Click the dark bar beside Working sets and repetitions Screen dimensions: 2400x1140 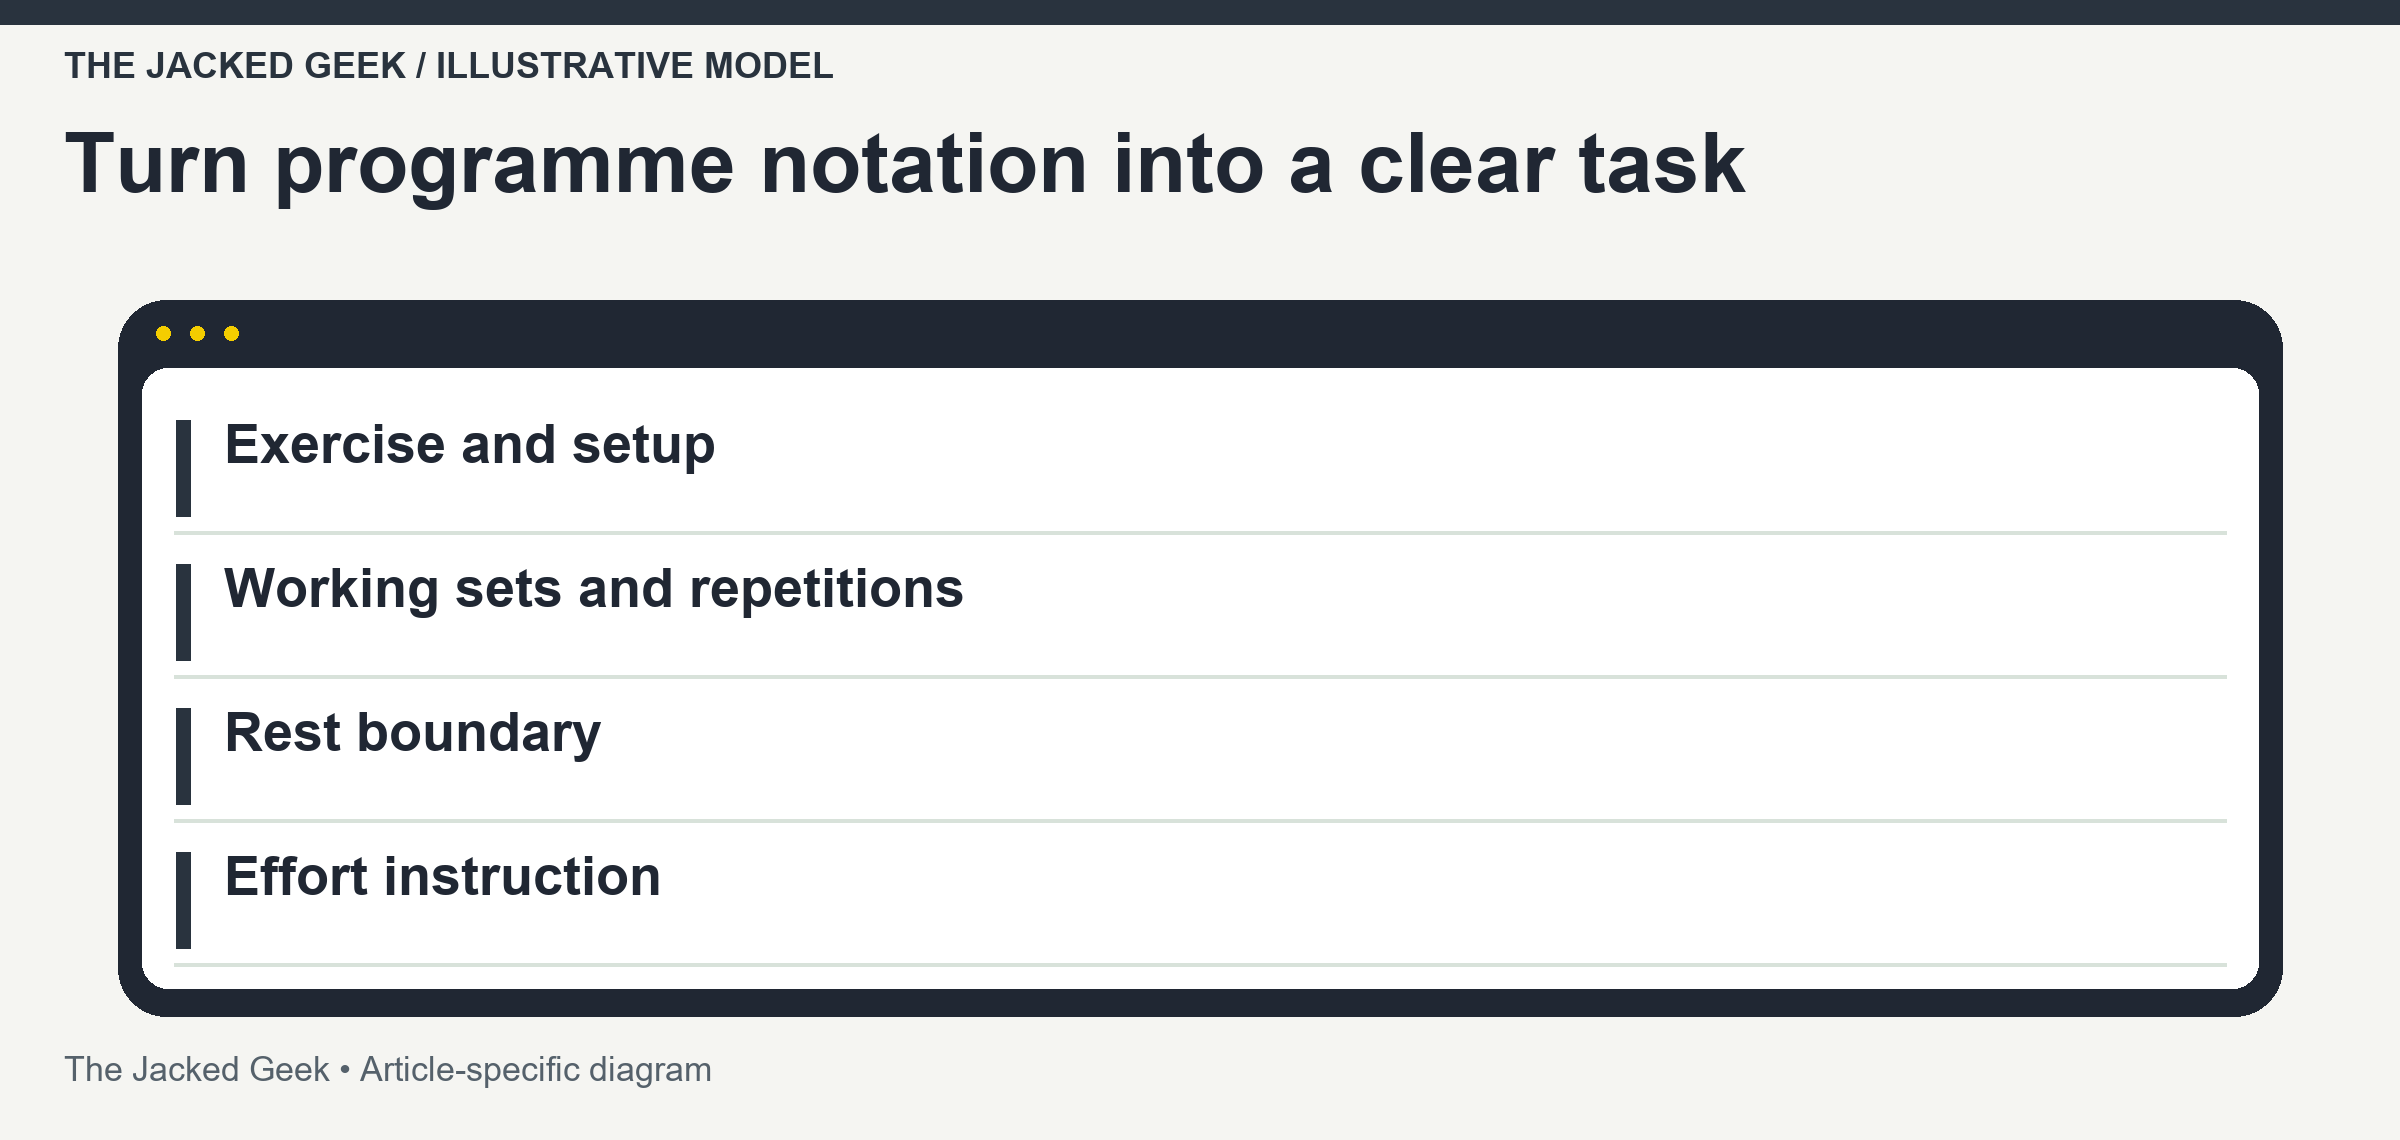pos(183,612)
